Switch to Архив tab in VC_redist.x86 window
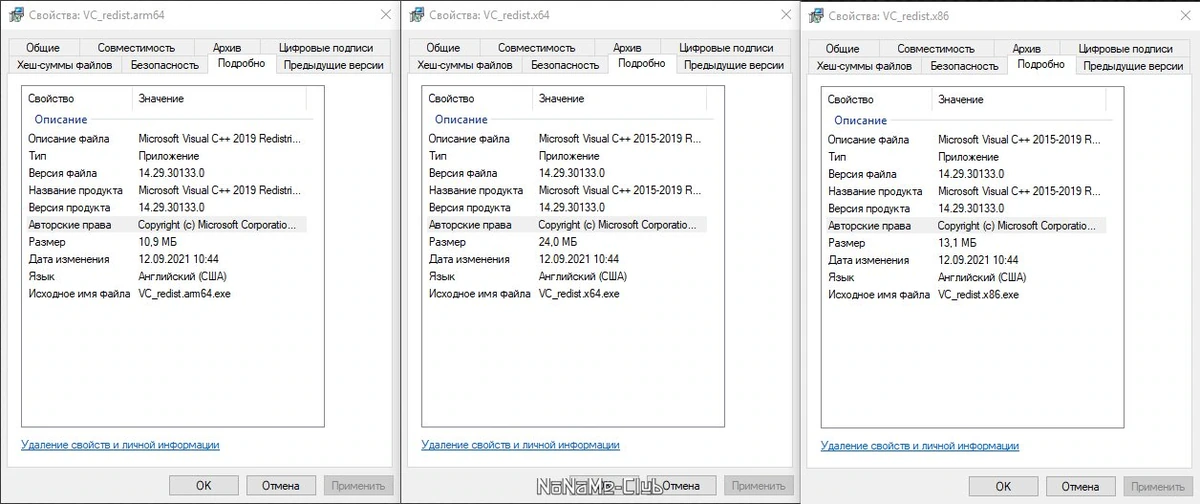The height and width of the screenshot is (504, 1200). (1027, 48)
